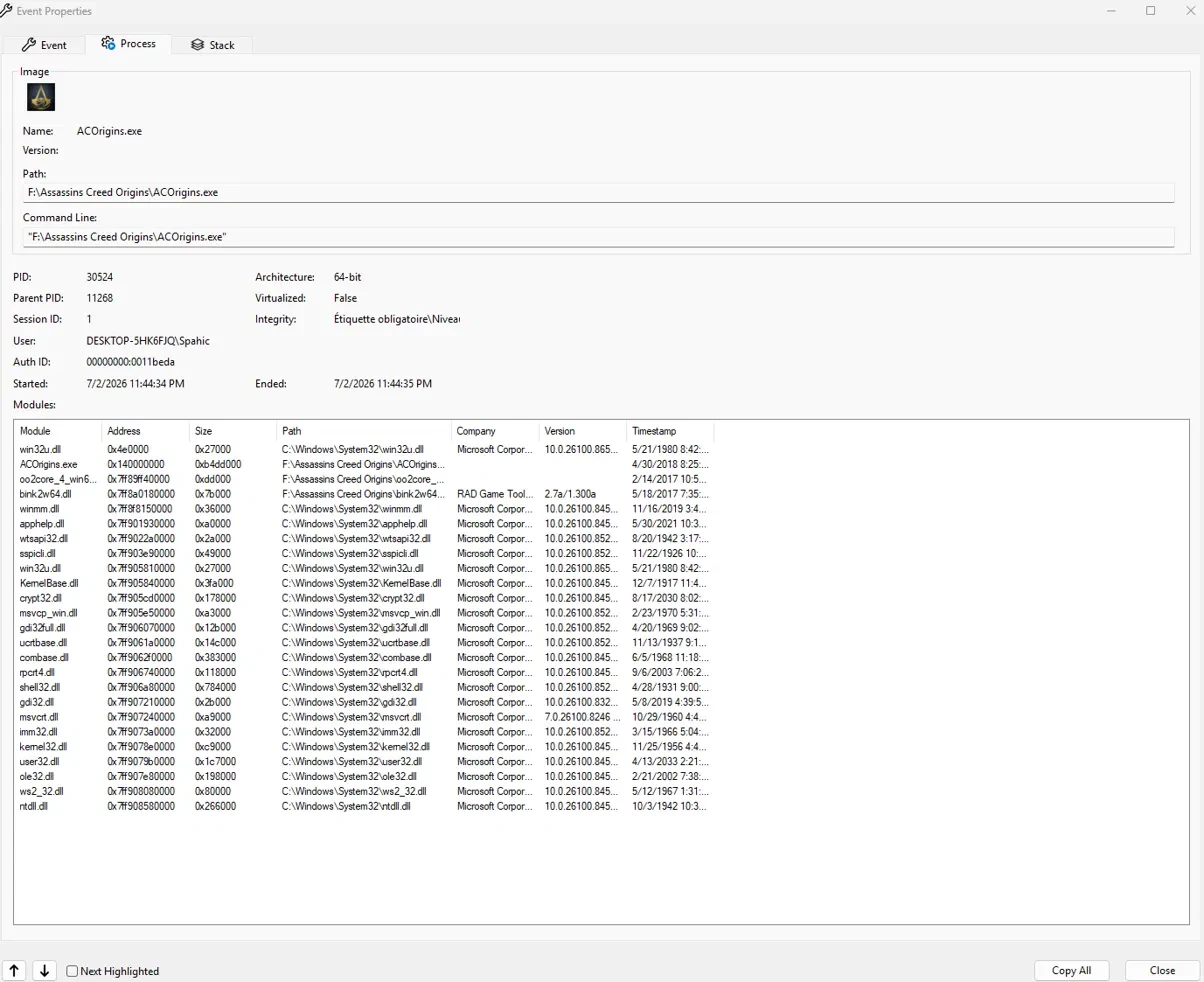This screenshot has height=982, width=1204.
Task: Click the Integrity value Étiquette obligatoire
Action: pyautogui.click(x=396, y=319)
